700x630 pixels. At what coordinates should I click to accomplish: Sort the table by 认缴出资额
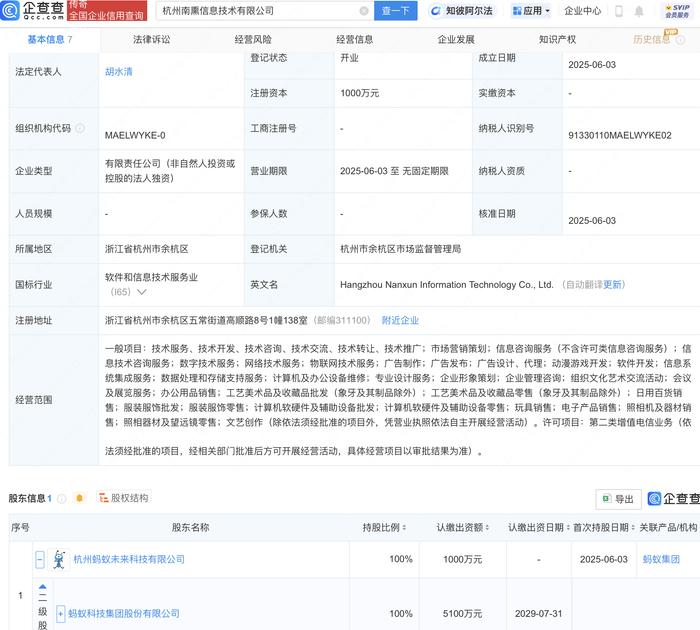[x=487, y=528]
